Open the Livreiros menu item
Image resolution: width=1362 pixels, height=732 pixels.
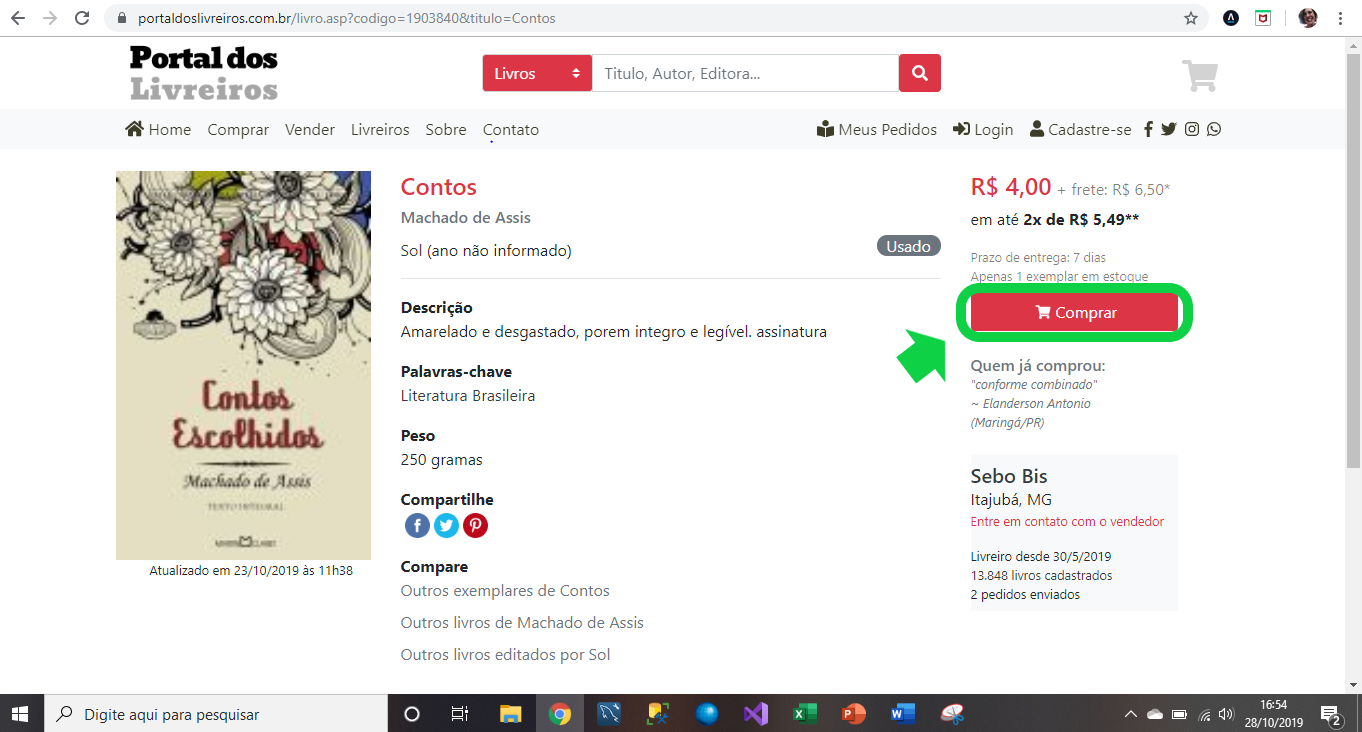tap(380, 129)
